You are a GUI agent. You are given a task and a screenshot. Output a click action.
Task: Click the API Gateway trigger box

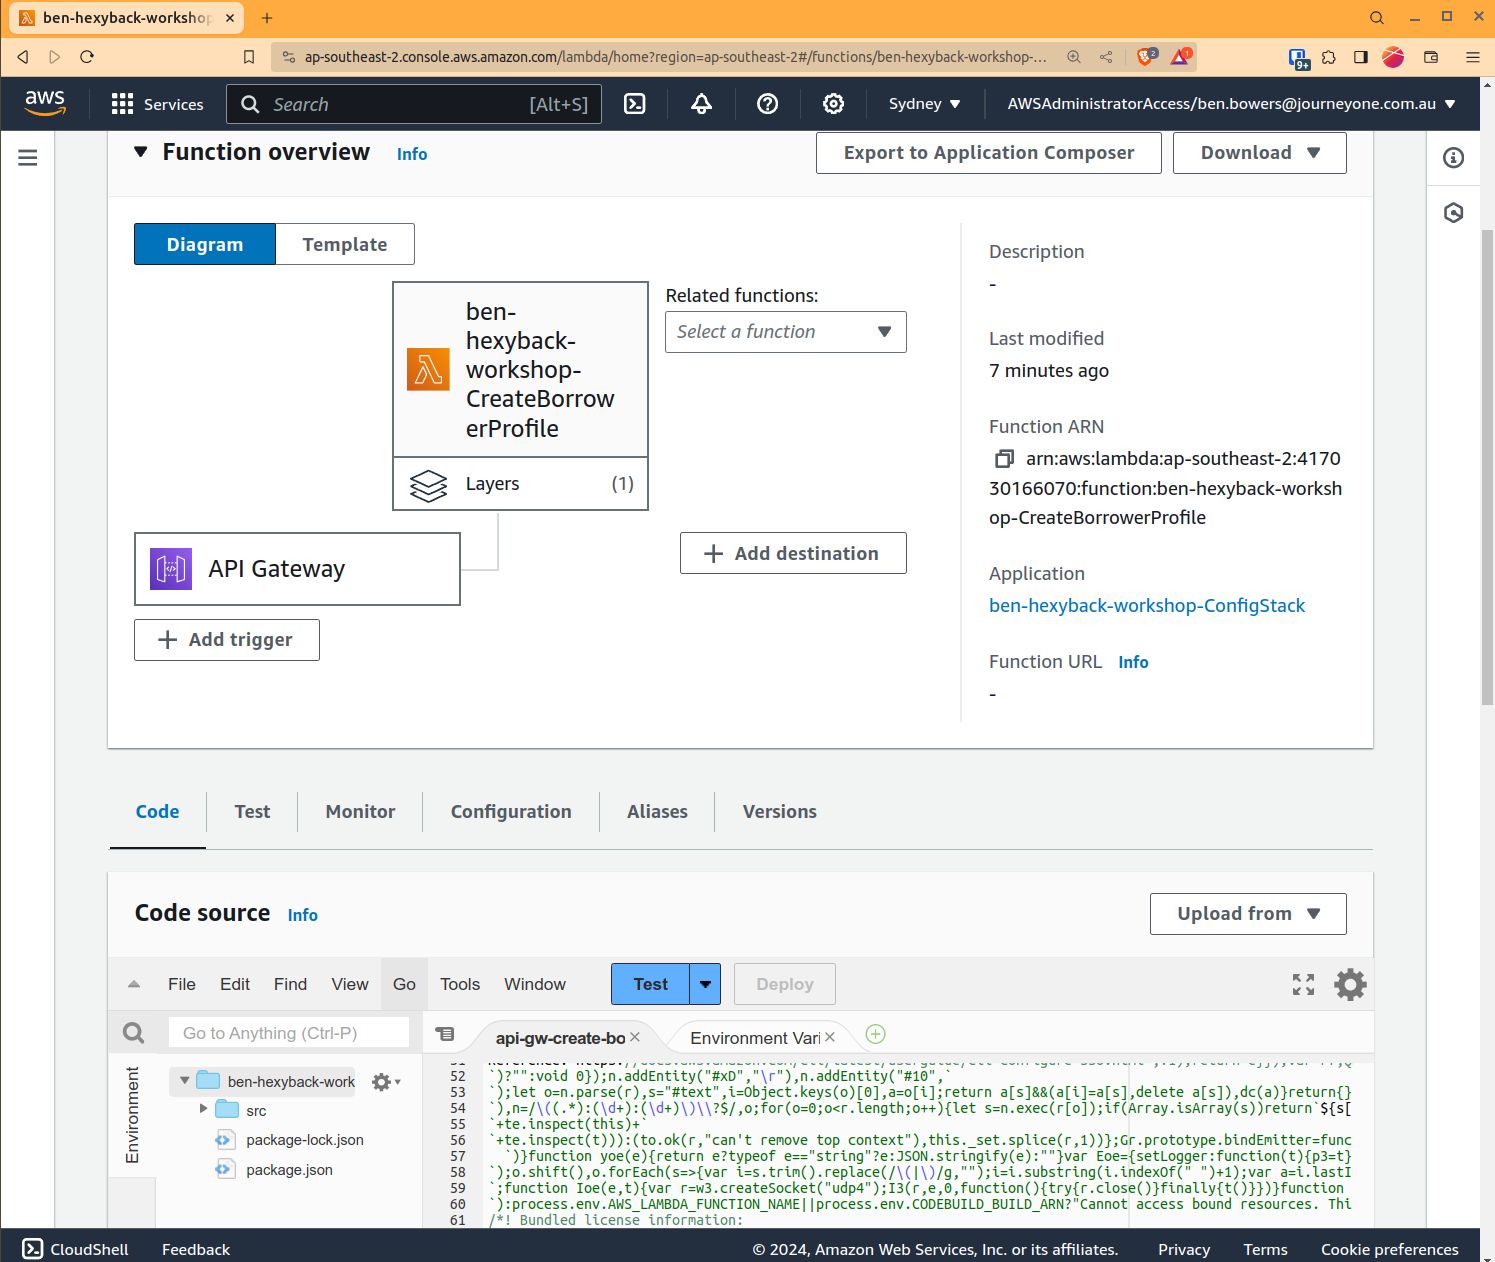(297, 569)
